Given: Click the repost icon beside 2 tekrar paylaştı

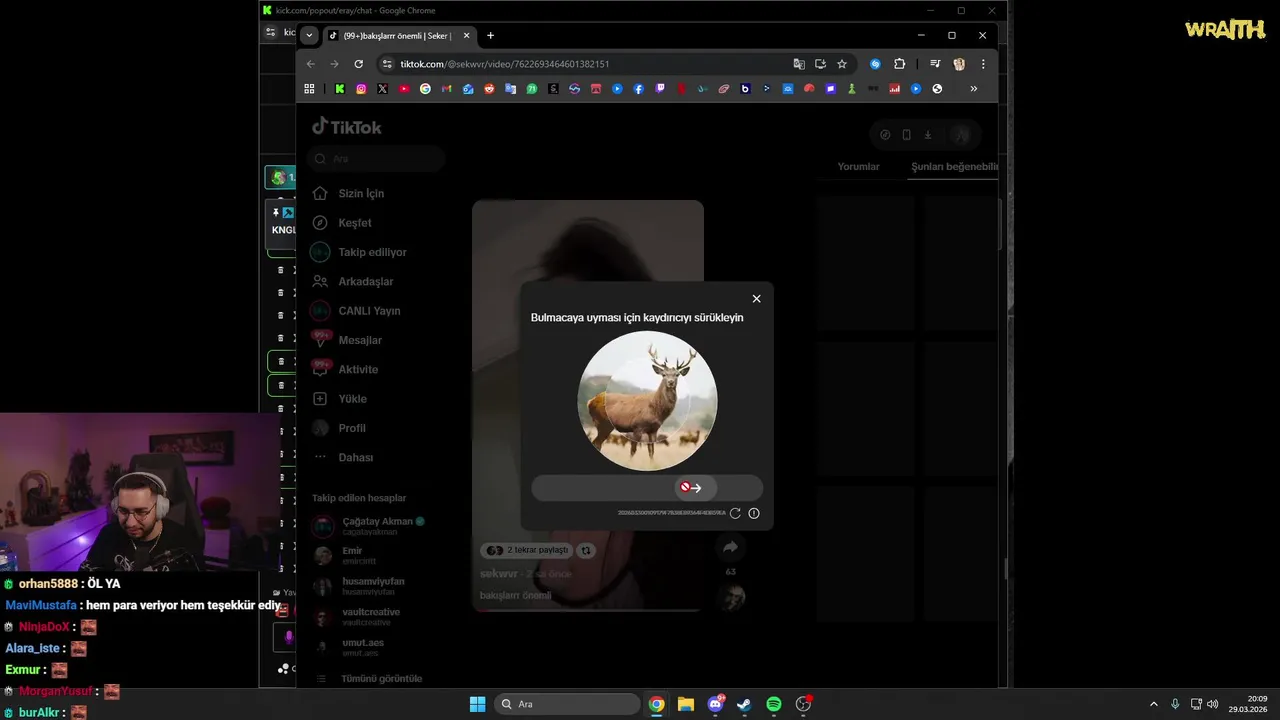Looking at the screenshot, I should (586, 550).
